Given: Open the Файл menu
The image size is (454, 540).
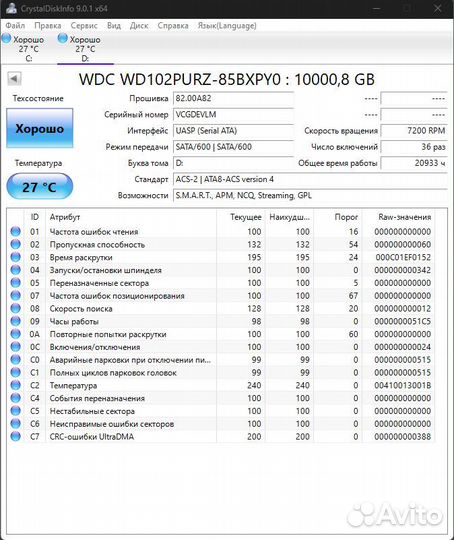Looking at the screenshot, I should pos(15,25).
